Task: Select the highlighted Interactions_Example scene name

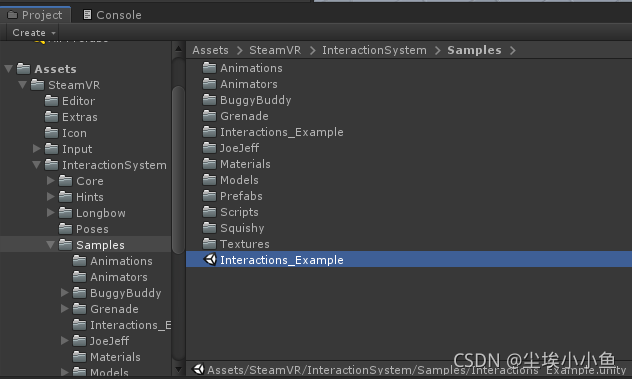Action: (x=282, y=260)
